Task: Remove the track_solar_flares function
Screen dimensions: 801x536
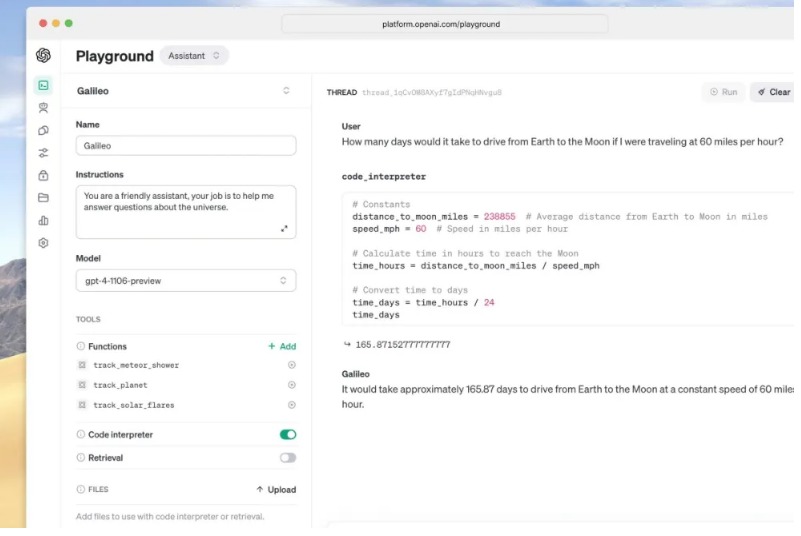Action: [292, 405]
